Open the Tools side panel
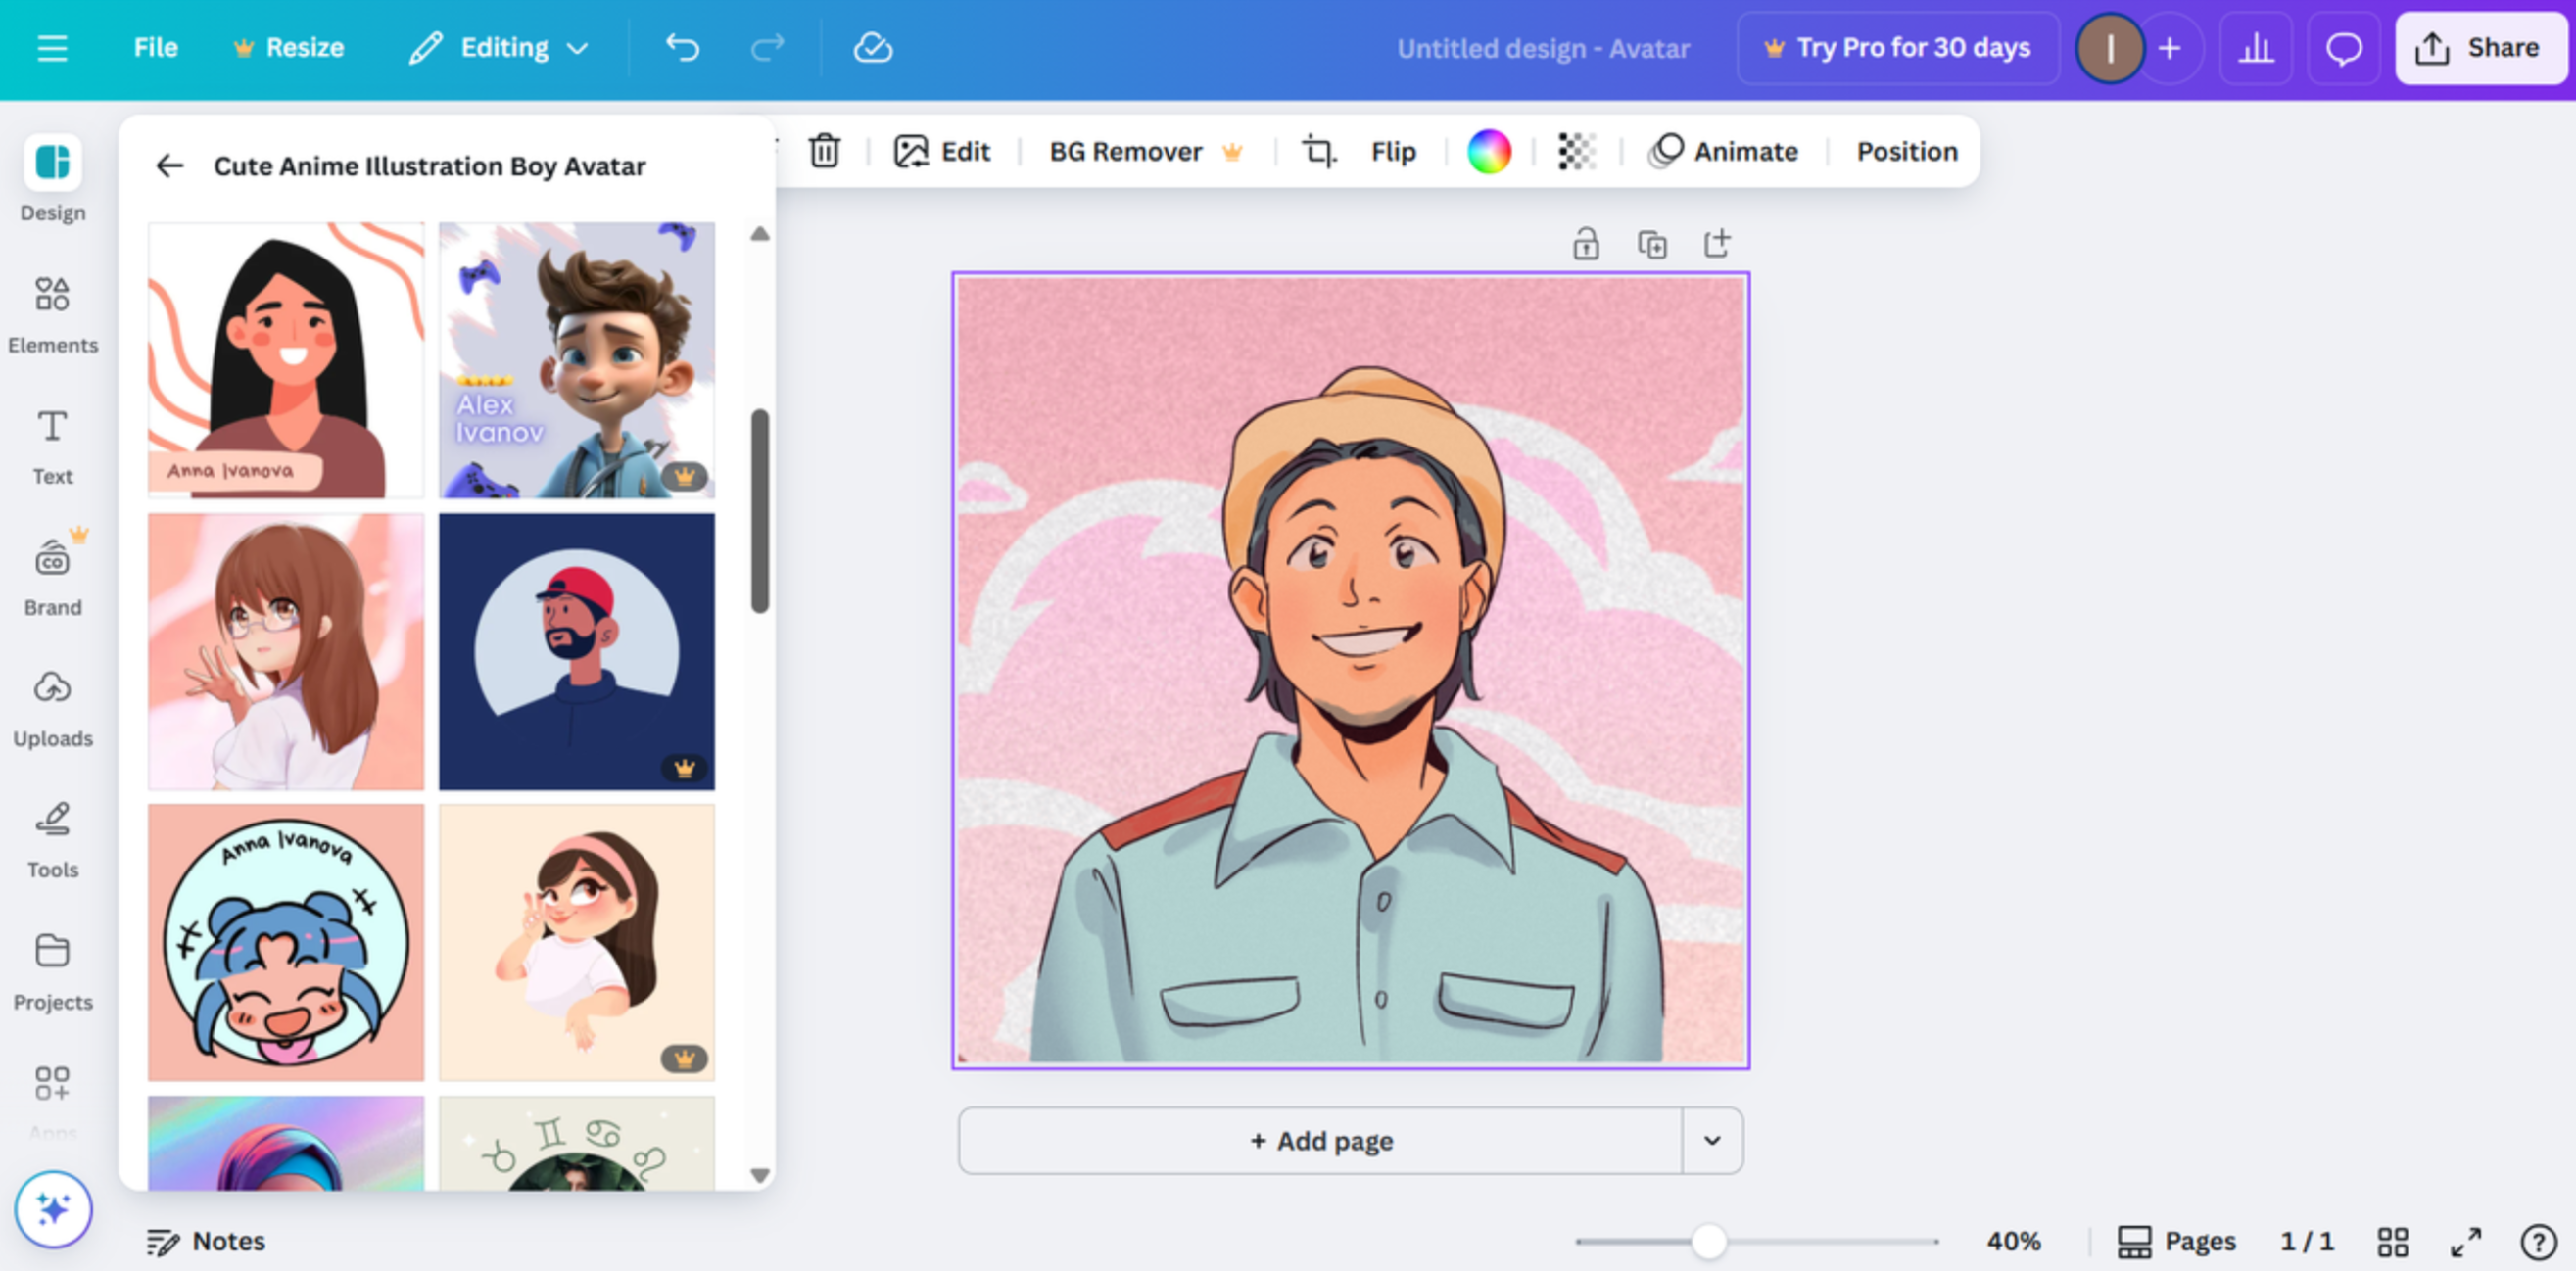Image resolution: width=2576 pixels, height=1271 pixels. point(53,840)
